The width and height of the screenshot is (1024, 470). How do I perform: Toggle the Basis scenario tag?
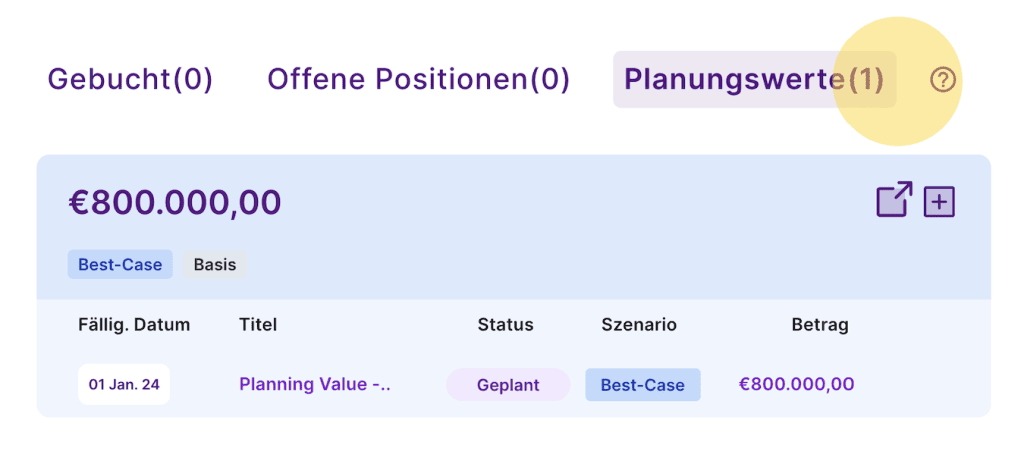(x=215, y=265)
